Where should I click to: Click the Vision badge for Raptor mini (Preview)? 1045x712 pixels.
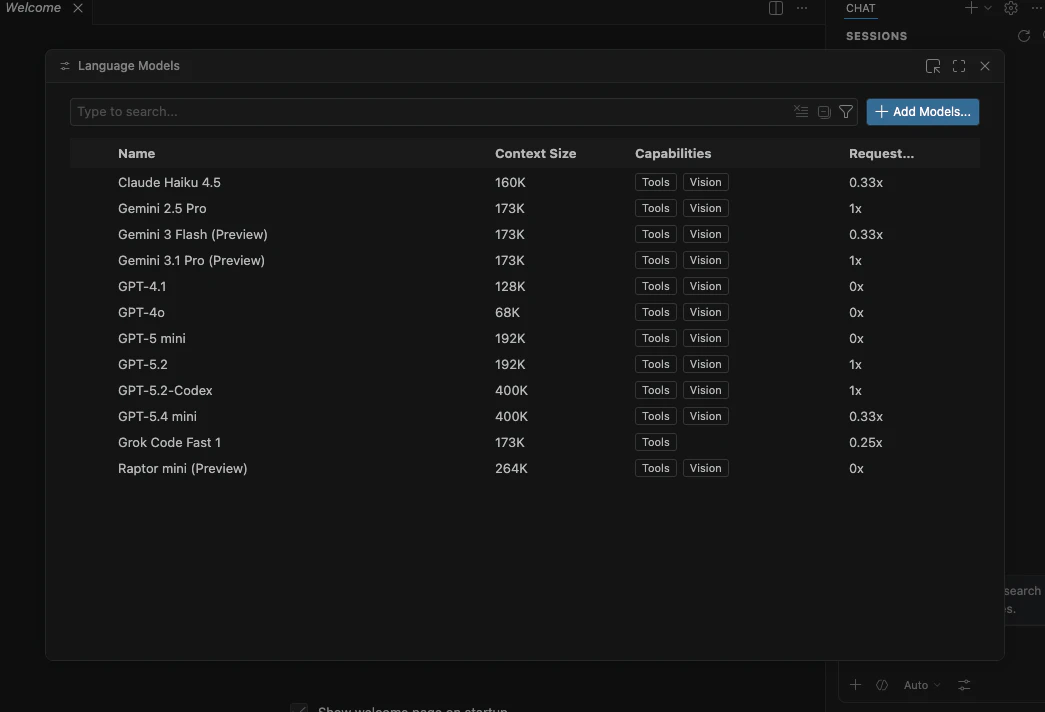click(x=706, y=468)
